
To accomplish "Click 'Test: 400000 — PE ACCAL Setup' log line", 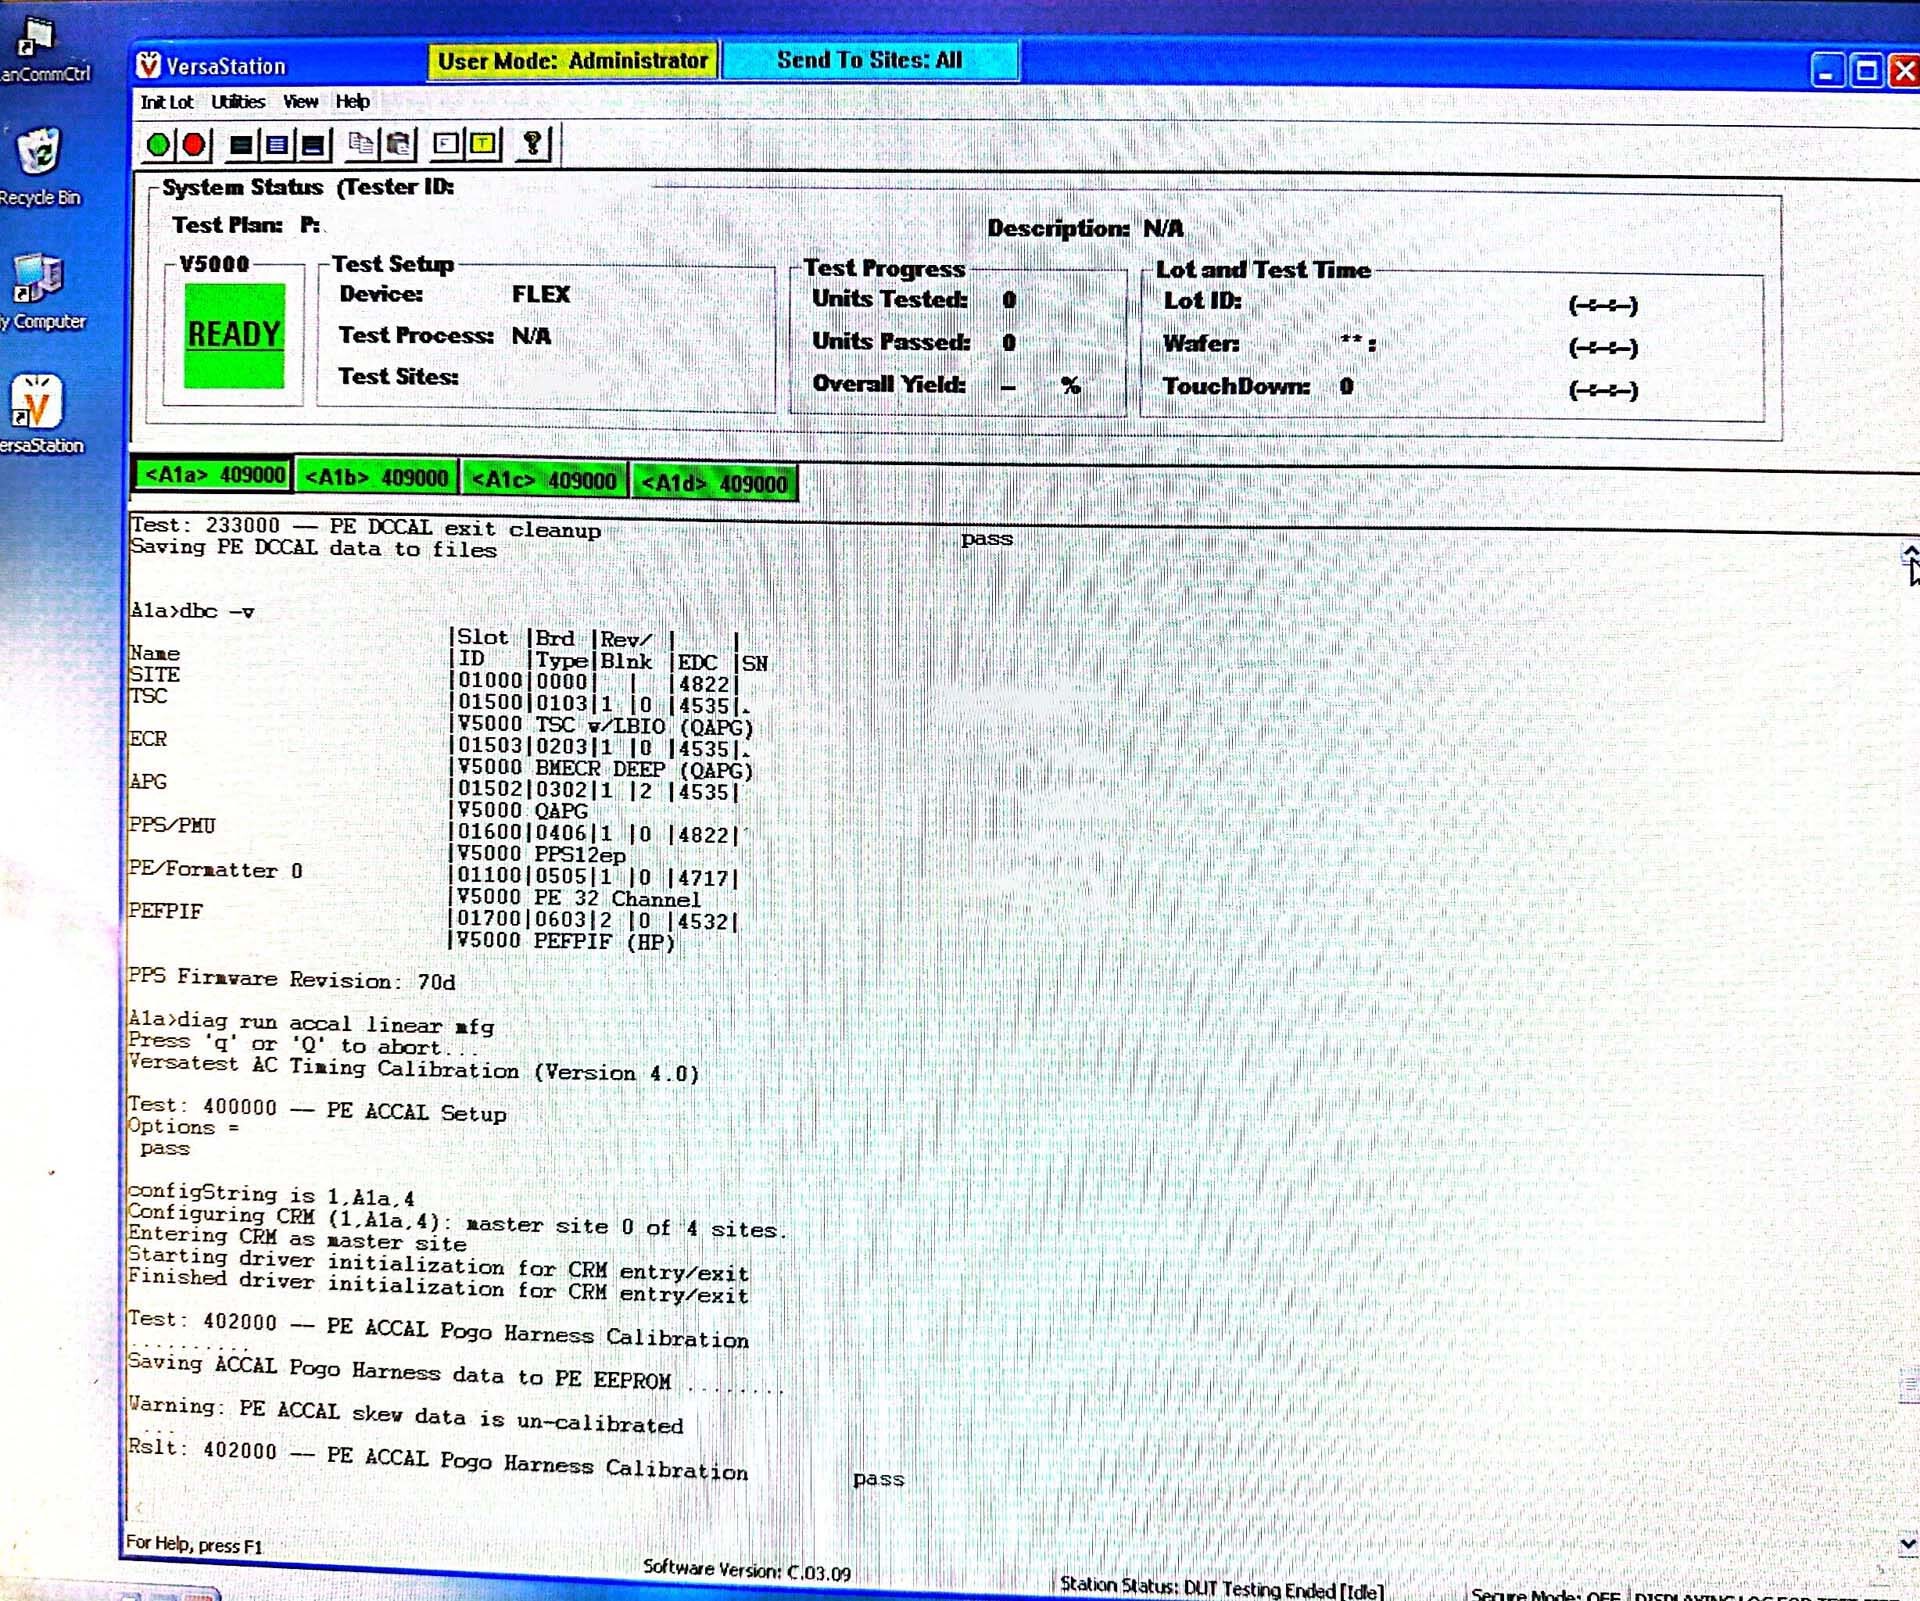I will pos(317,1110).
